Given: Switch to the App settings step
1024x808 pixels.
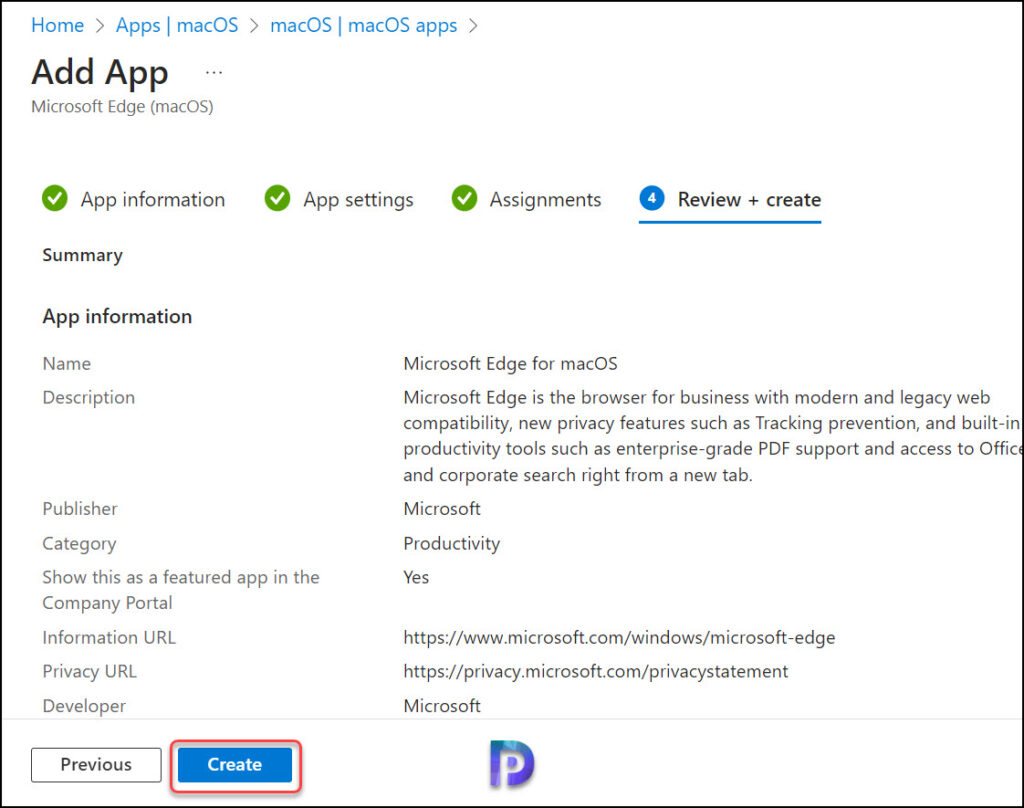Looking at the screenshot, I should point(339,199).
